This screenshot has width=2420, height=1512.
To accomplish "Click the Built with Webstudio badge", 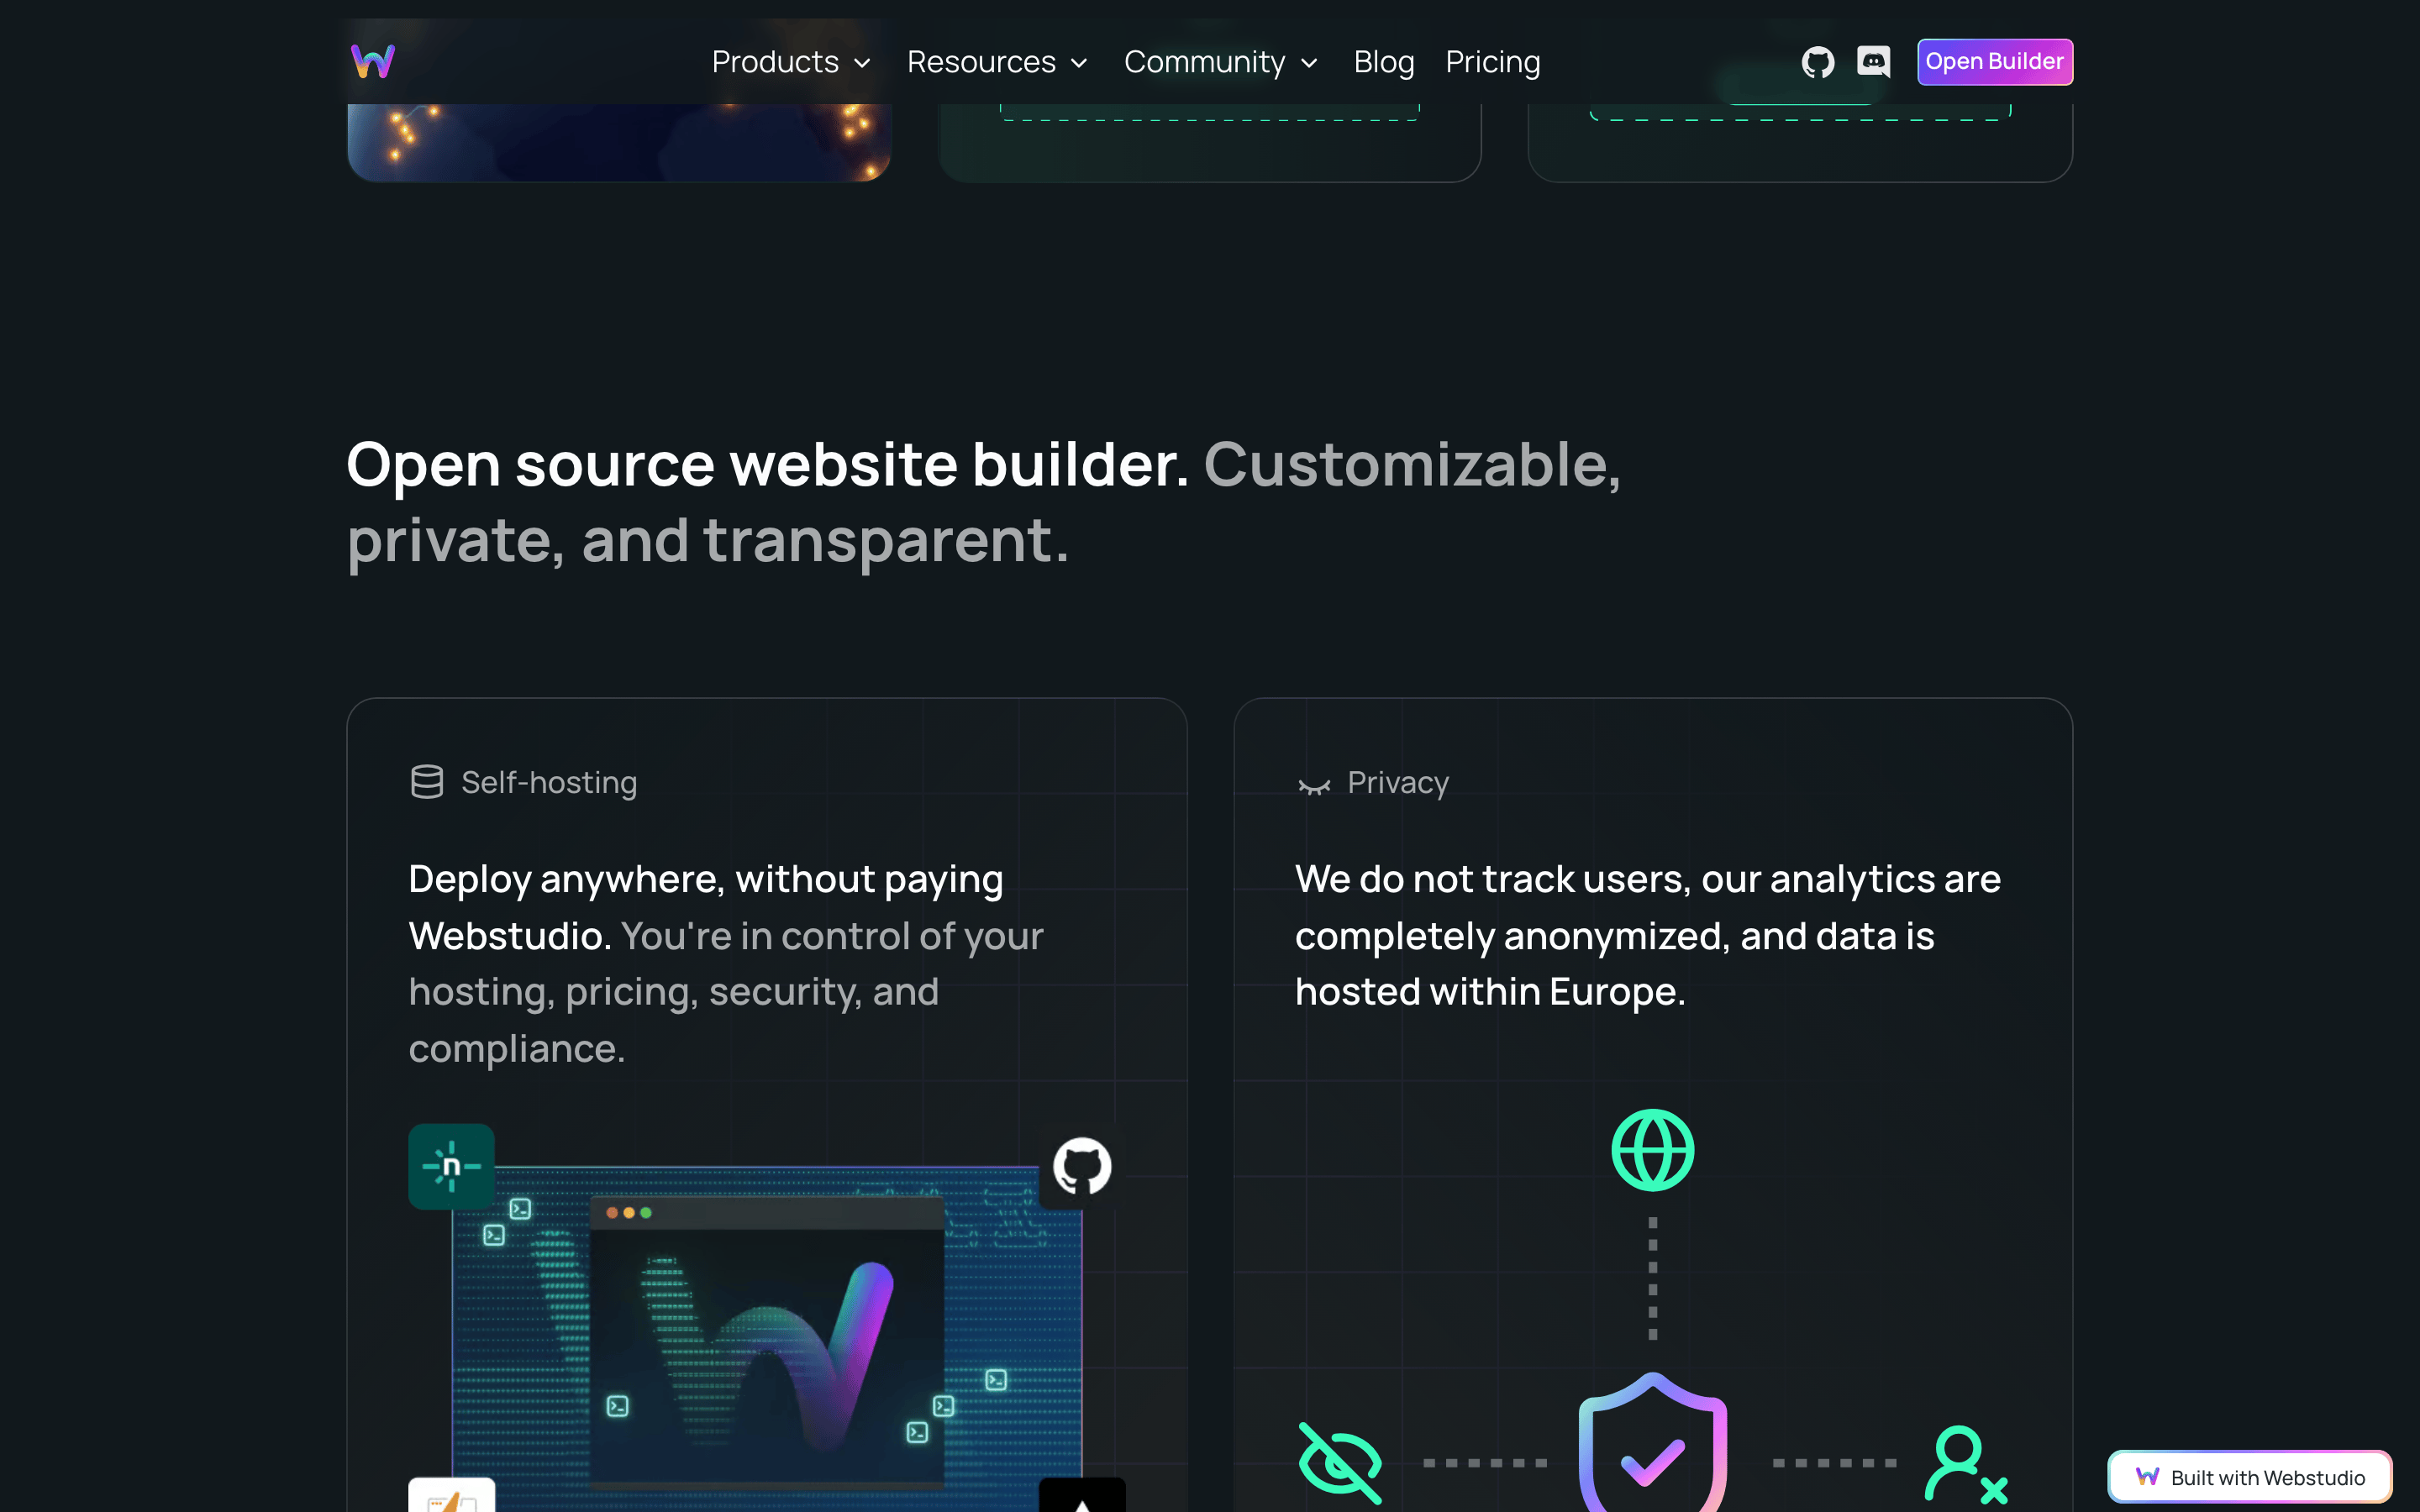I will pos(2249,1477).
